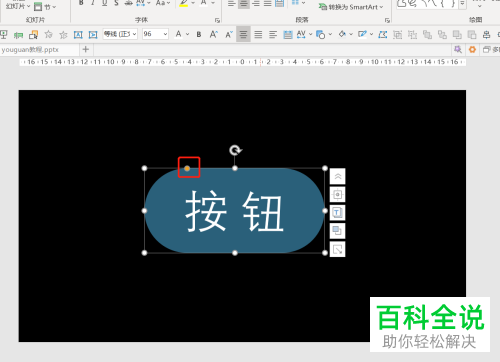Click the floating toolbar text T icon
Image resolution: width=500 pixels, height=362 pixels.
pyautogui.click(x=337, y=213)
